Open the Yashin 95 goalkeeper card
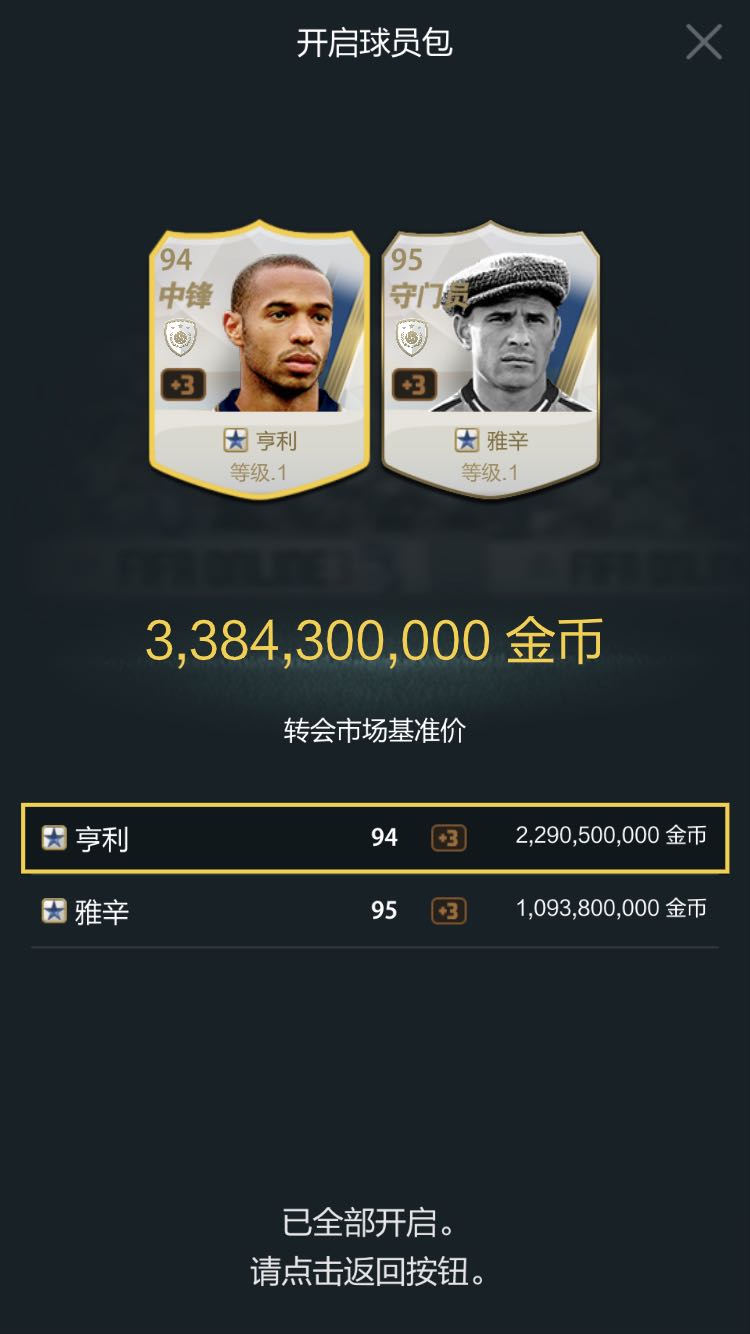Screen dimensions: 750x1334 491,360
